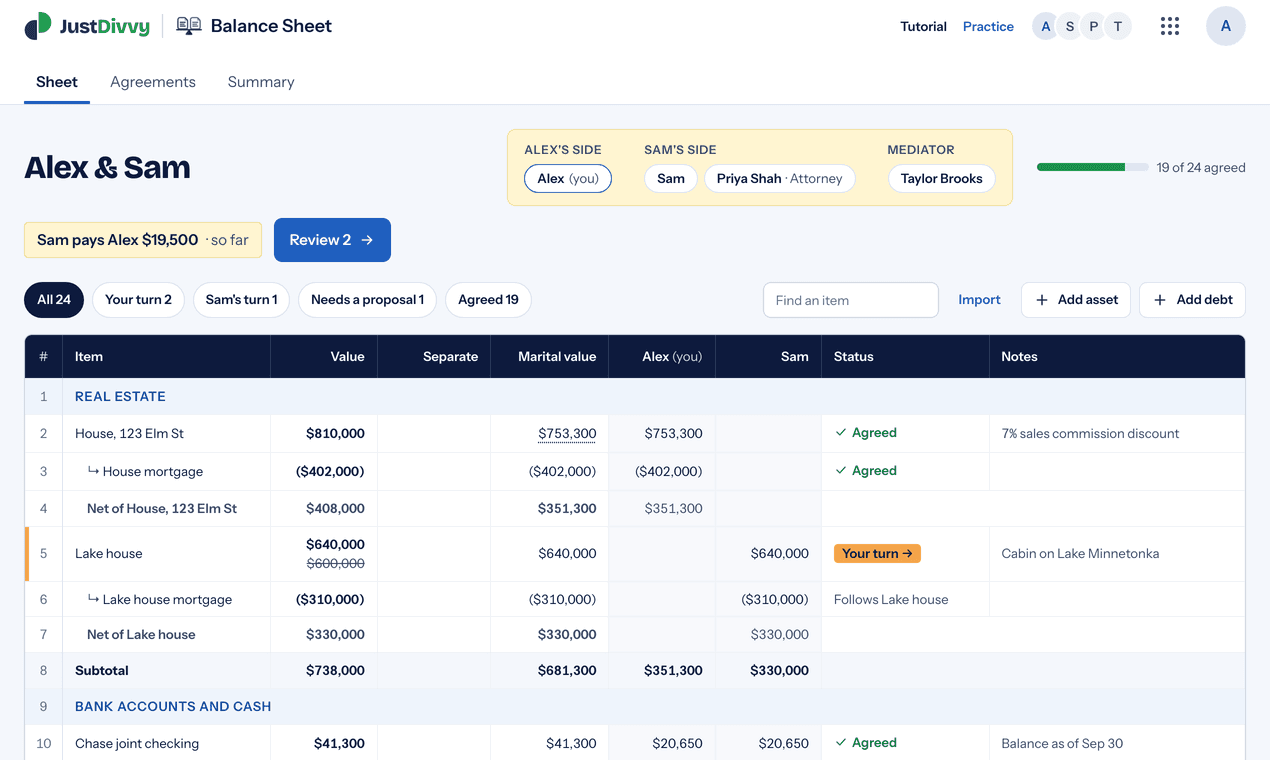Filter by Sam's turn 1
The image size is (1270, 760).
coord(242,300)
